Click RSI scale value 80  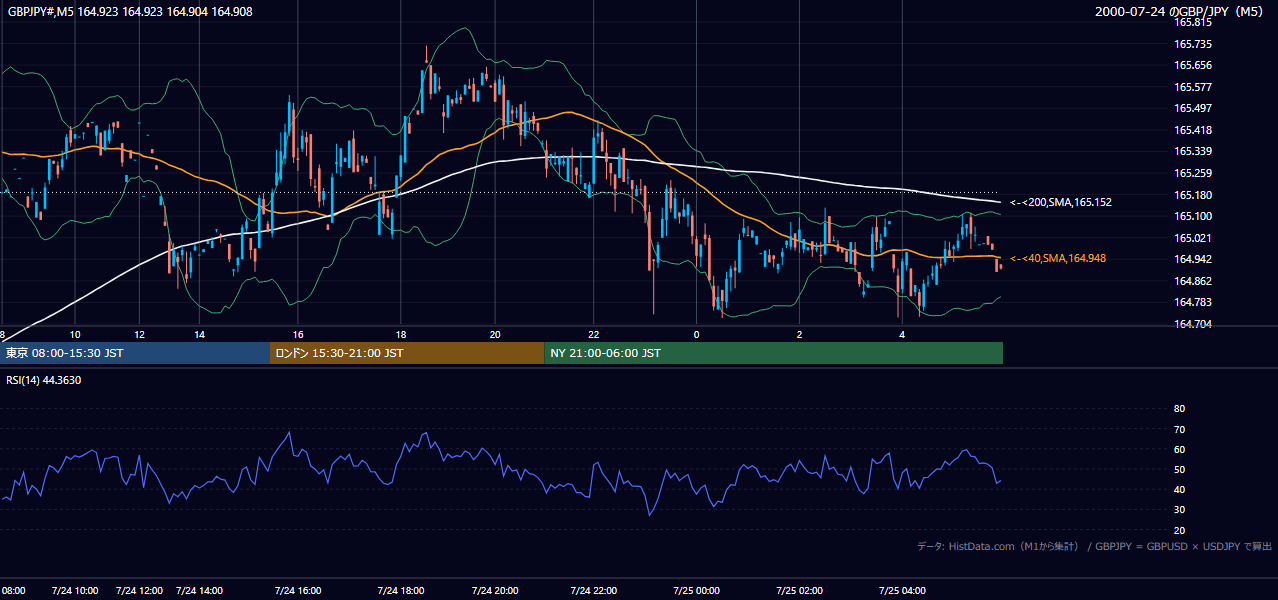1179,409
